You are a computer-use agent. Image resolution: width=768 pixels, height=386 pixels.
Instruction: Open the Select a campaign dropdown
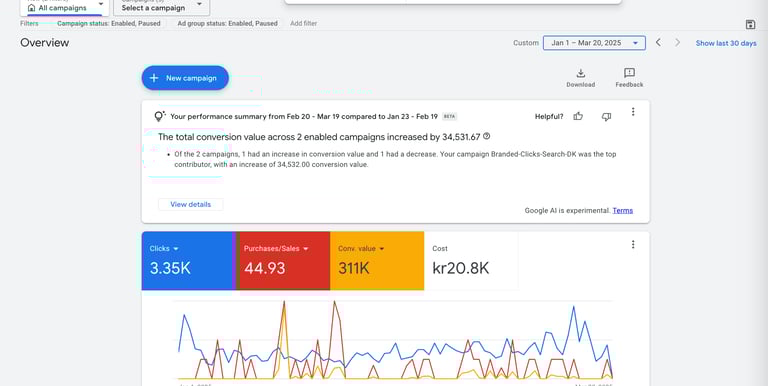[162, 7]
